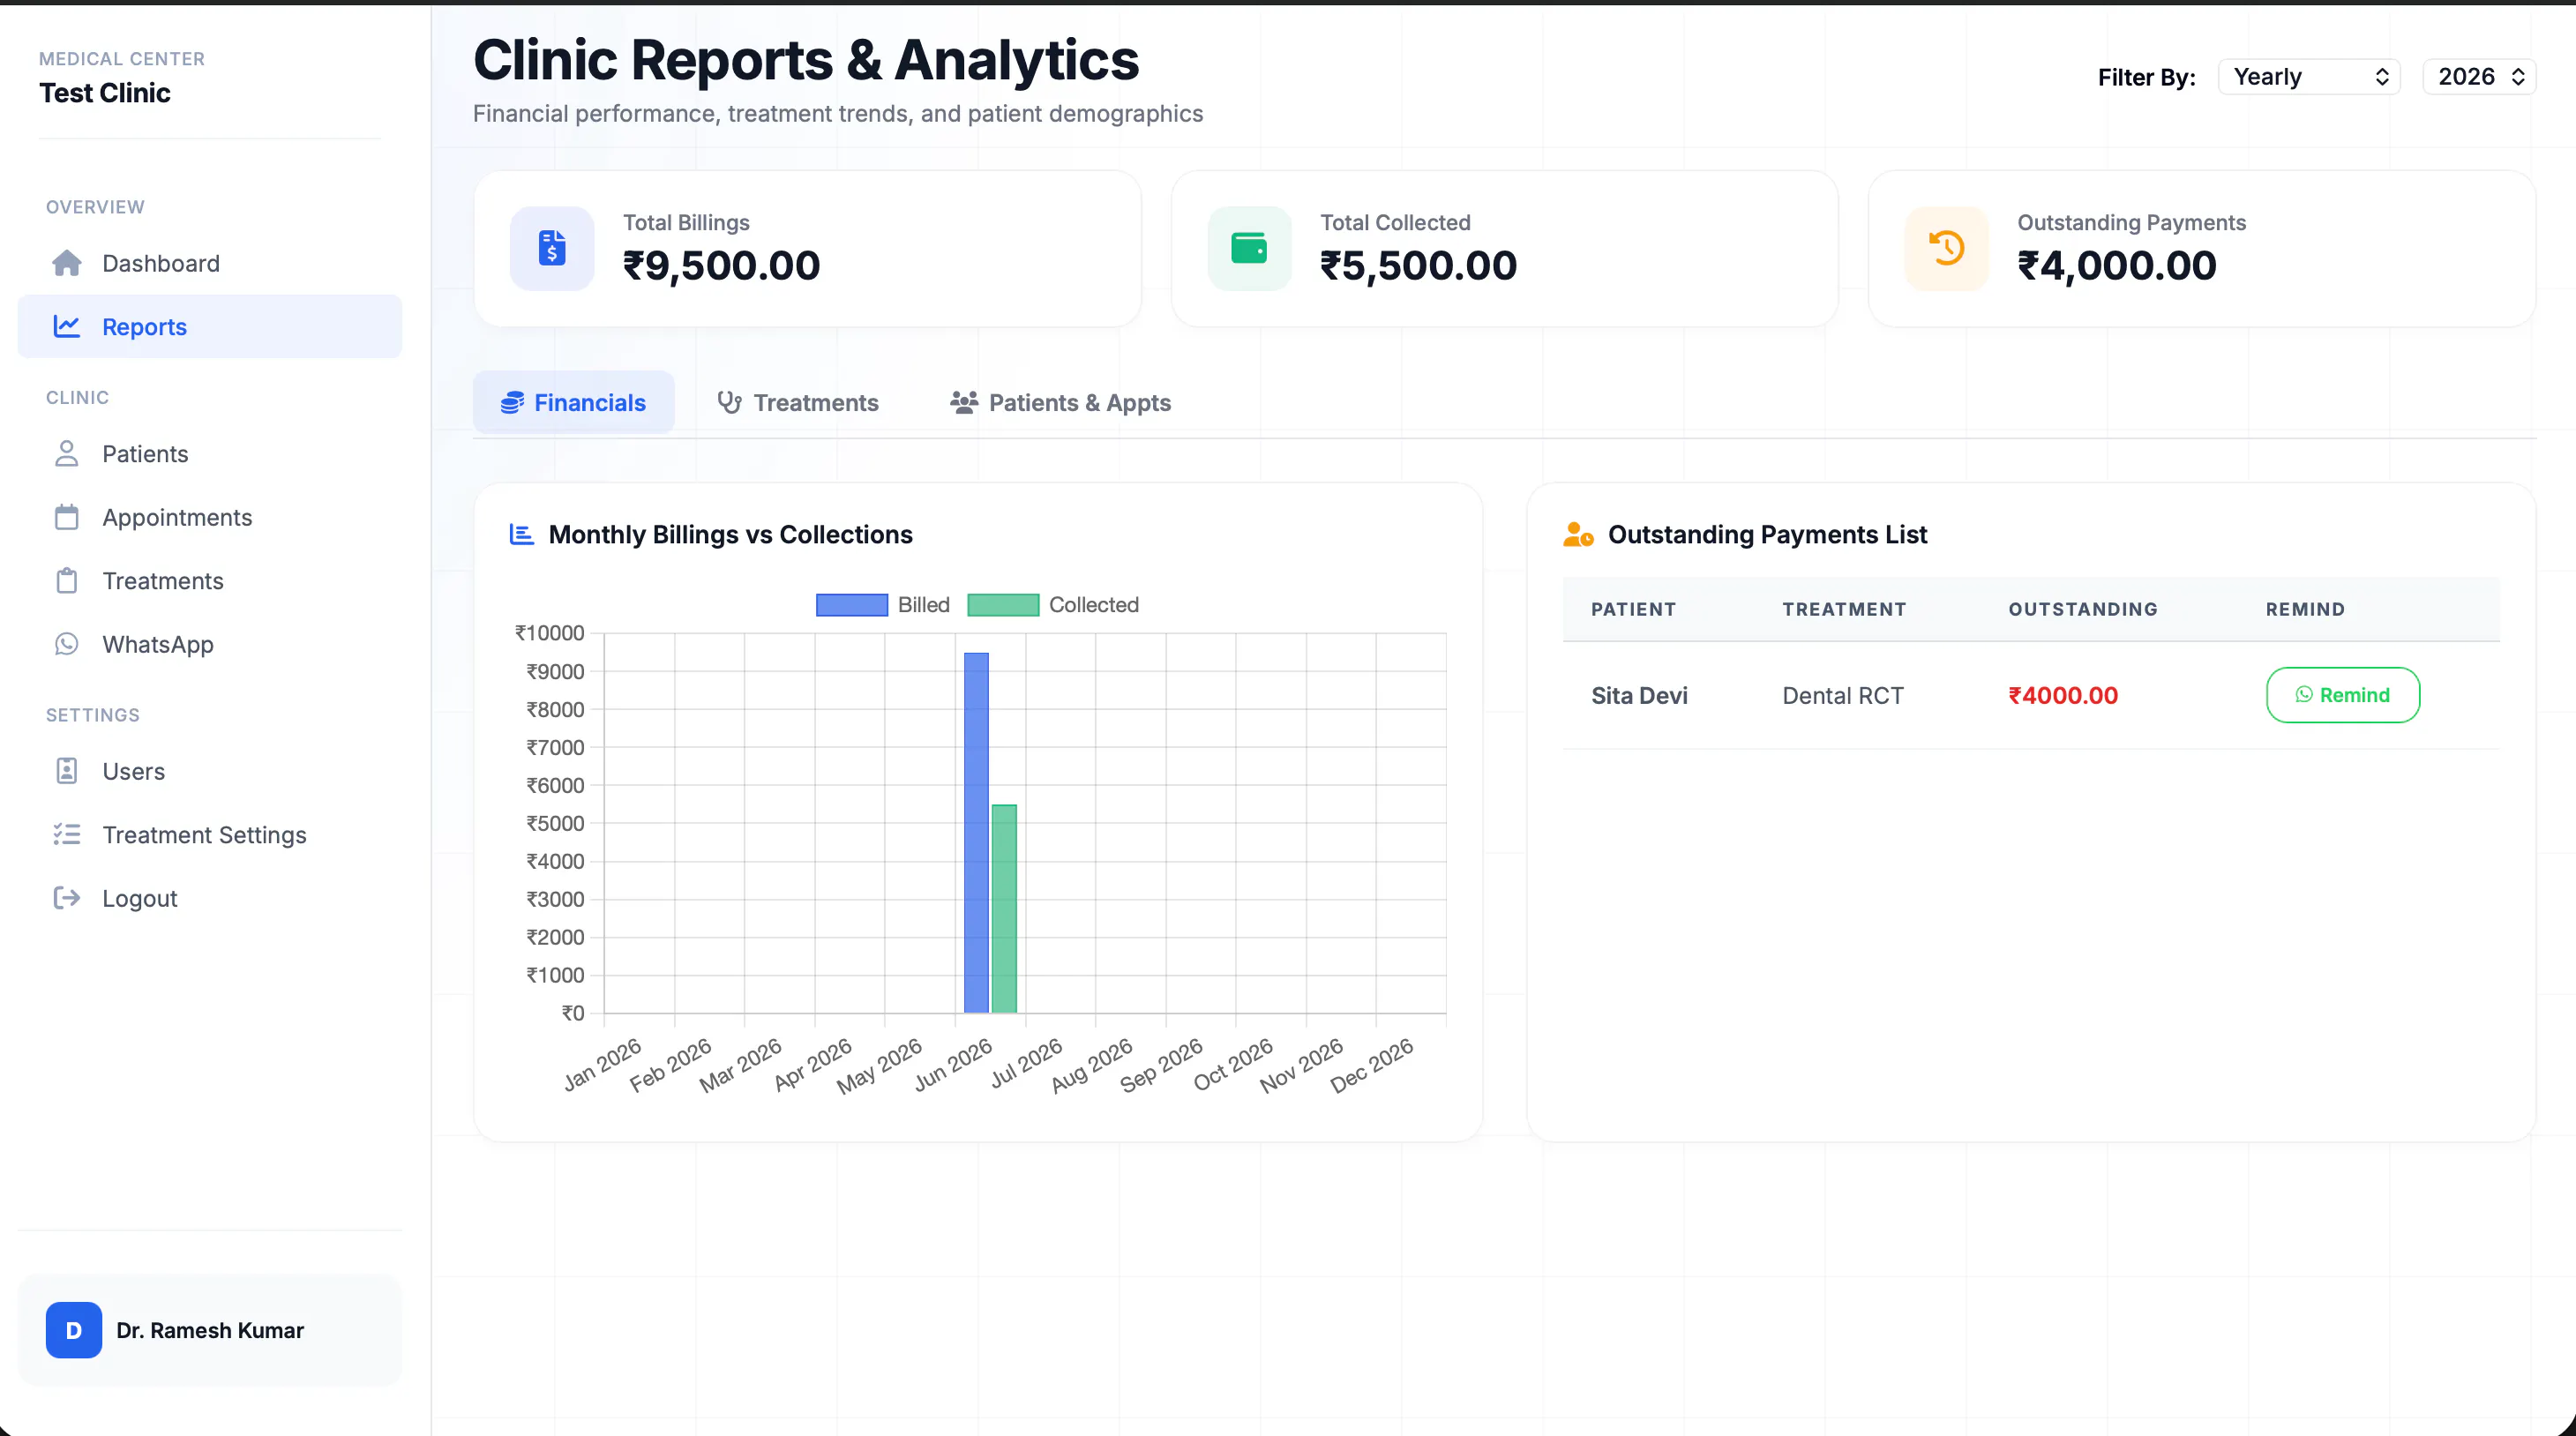The width and height of the screenshot is (2576, 1436).
Task: Click the Logout arrow icon
Action: click(67, 898)
